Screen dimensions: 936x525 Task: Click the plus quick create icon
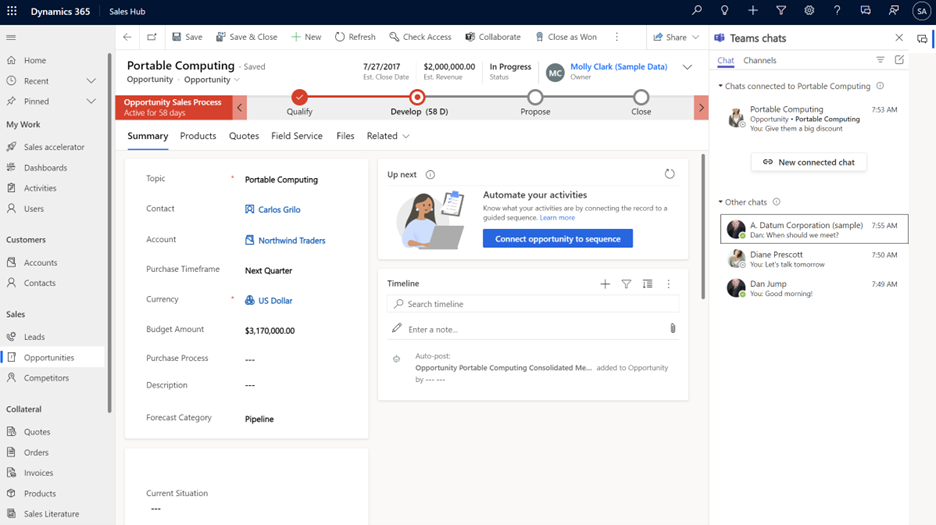click(x=752, y=10)
